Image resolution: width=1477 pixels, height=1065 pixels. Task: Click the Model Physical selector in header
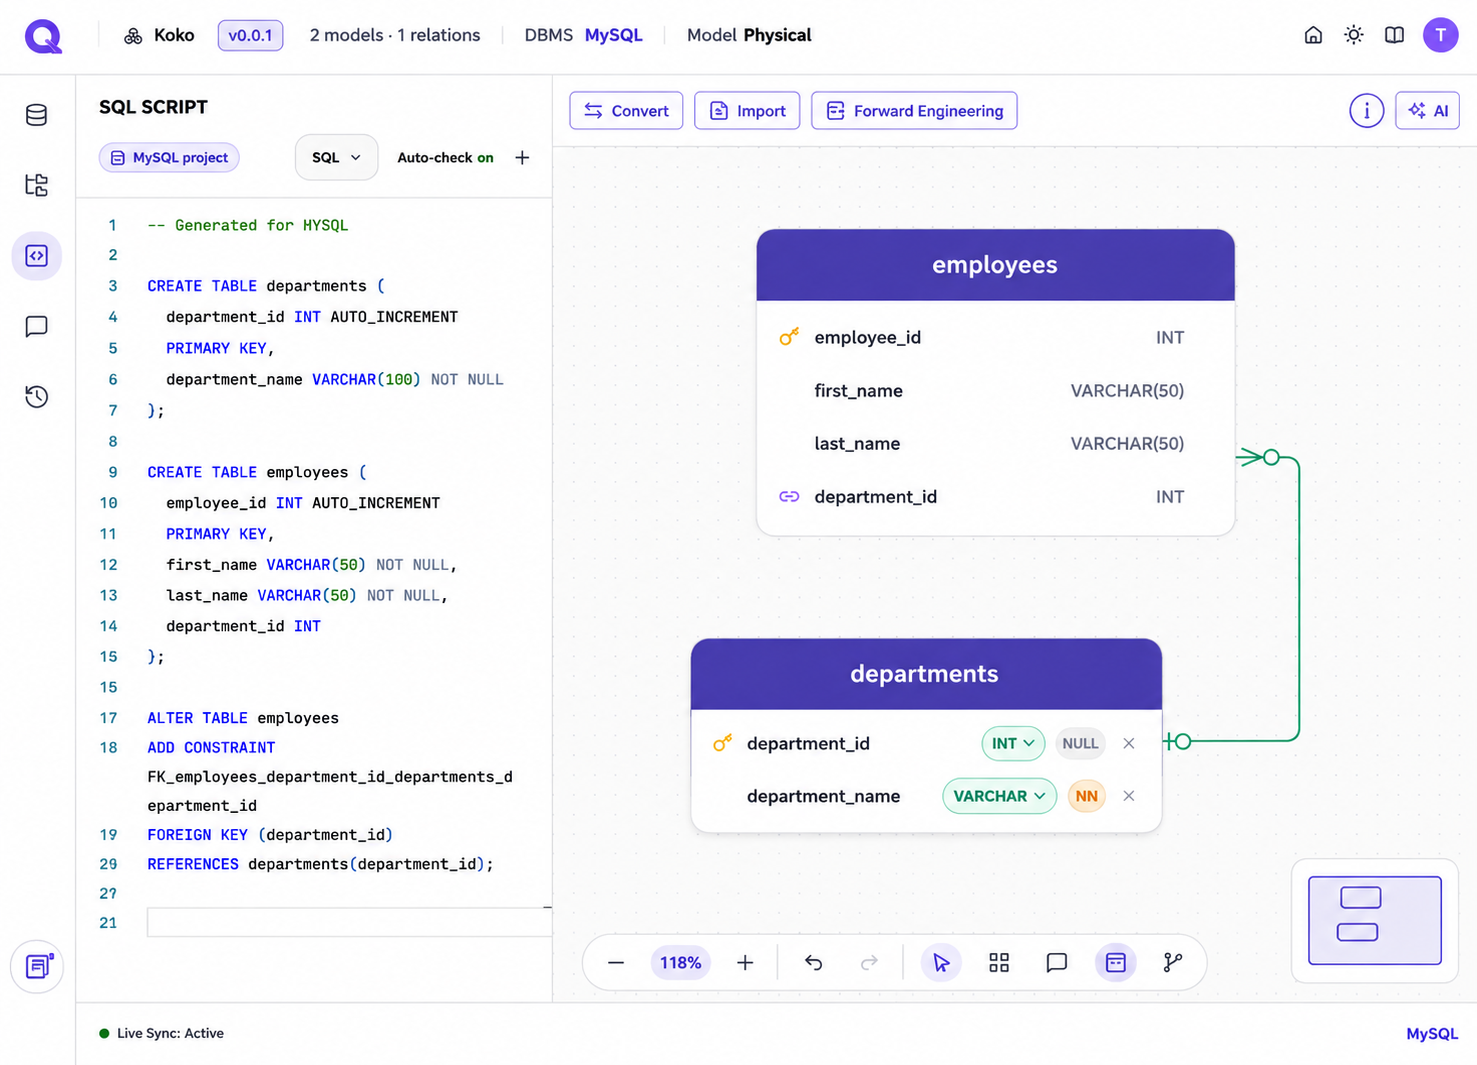click(749, 35)
